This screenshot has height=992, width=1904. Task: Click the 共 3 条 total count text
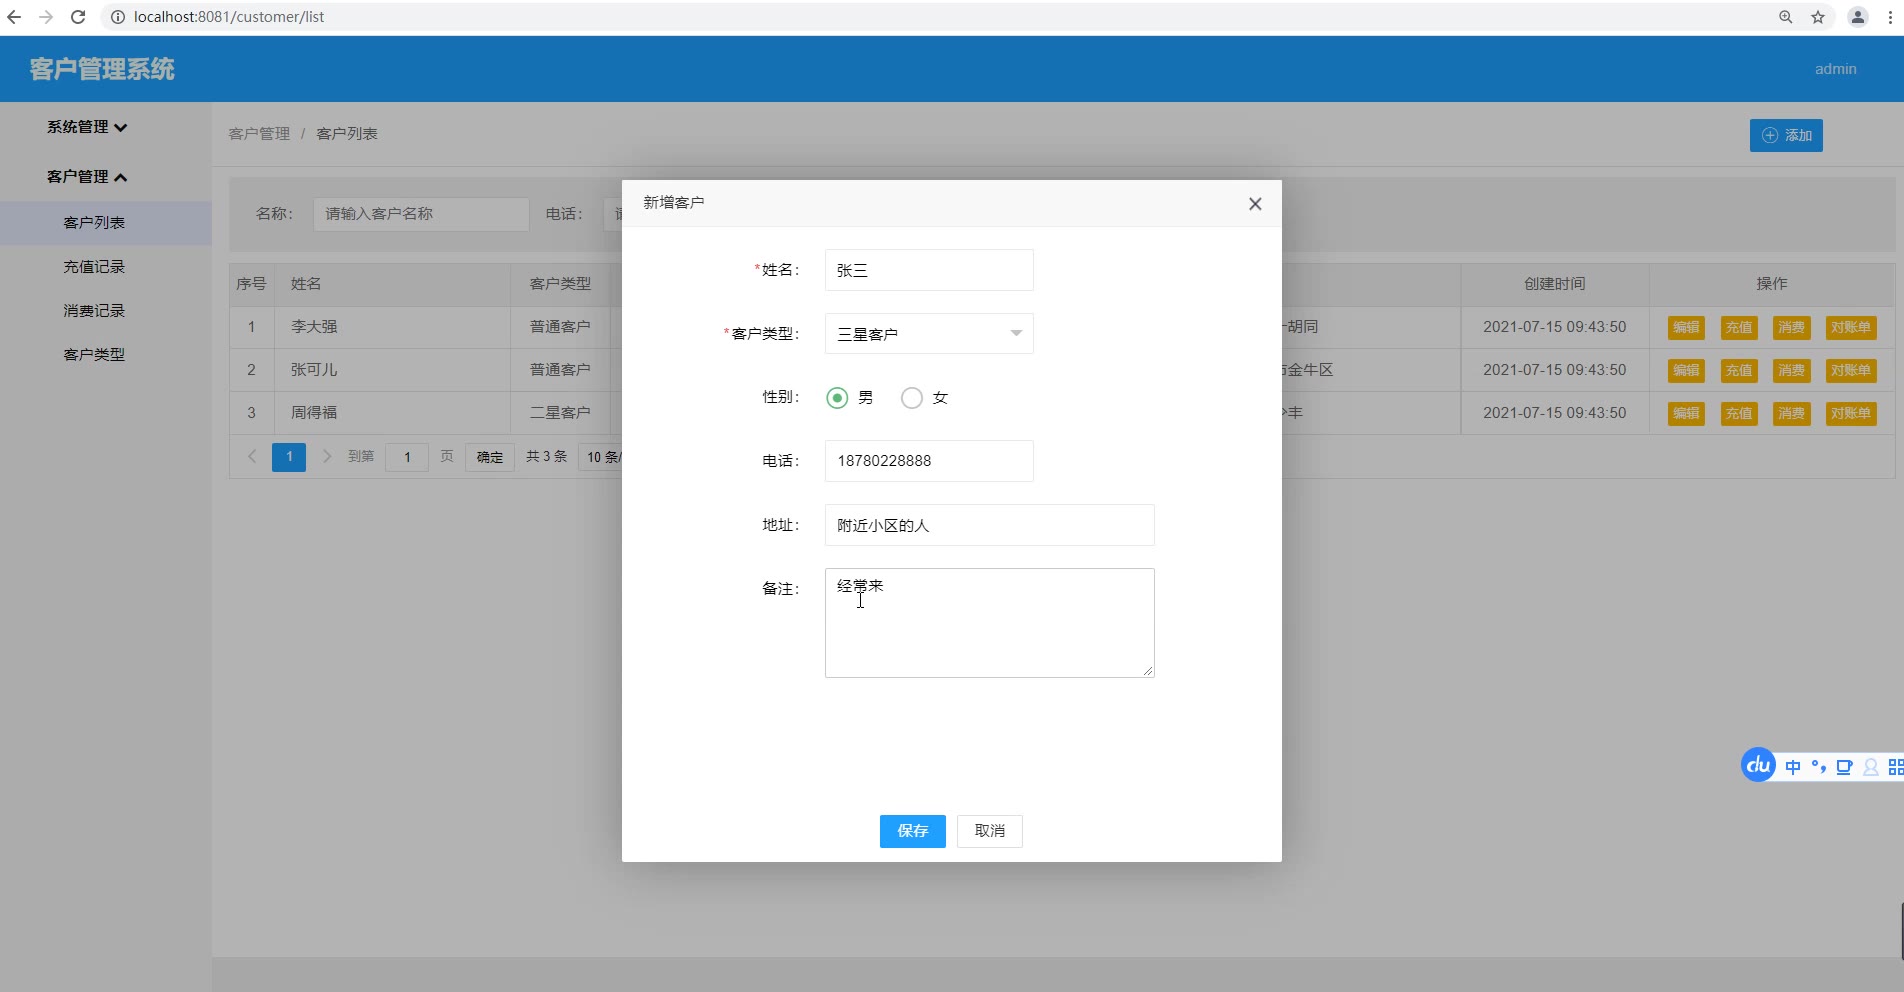click(x=547, y=457)
